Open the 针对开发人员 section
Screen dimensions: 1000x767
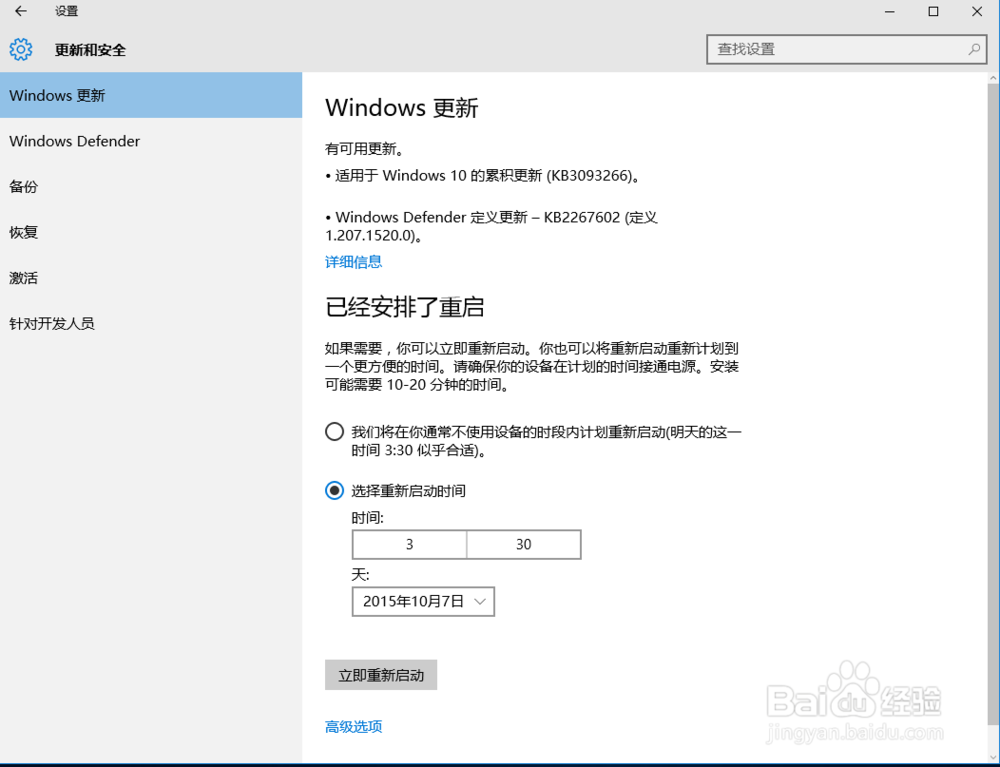coord(151,324)
